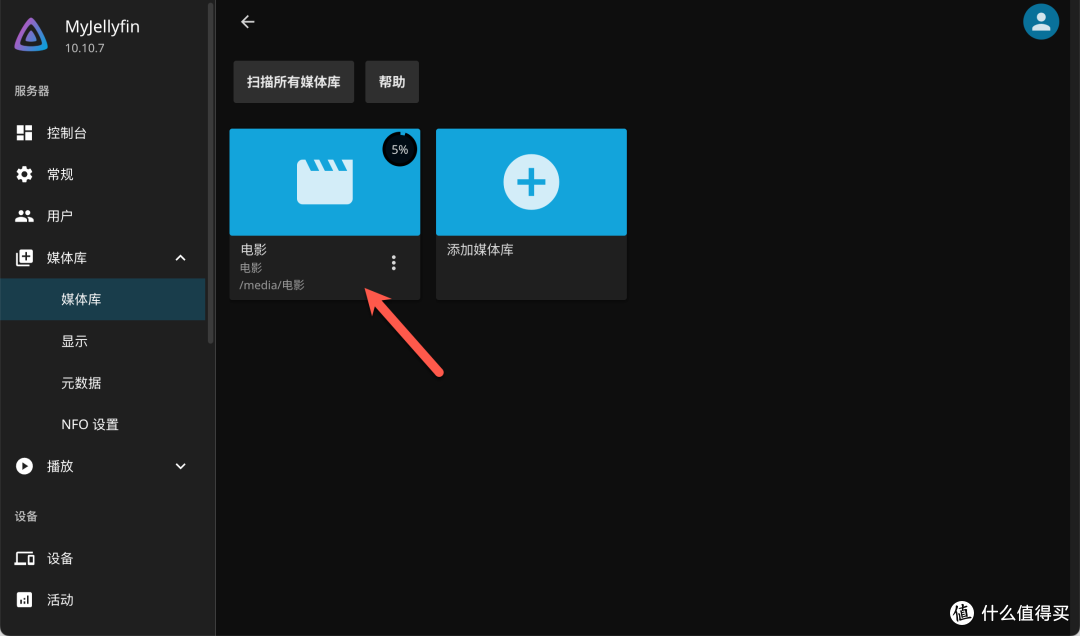Click the 服务器 section header

coord(32,91)
